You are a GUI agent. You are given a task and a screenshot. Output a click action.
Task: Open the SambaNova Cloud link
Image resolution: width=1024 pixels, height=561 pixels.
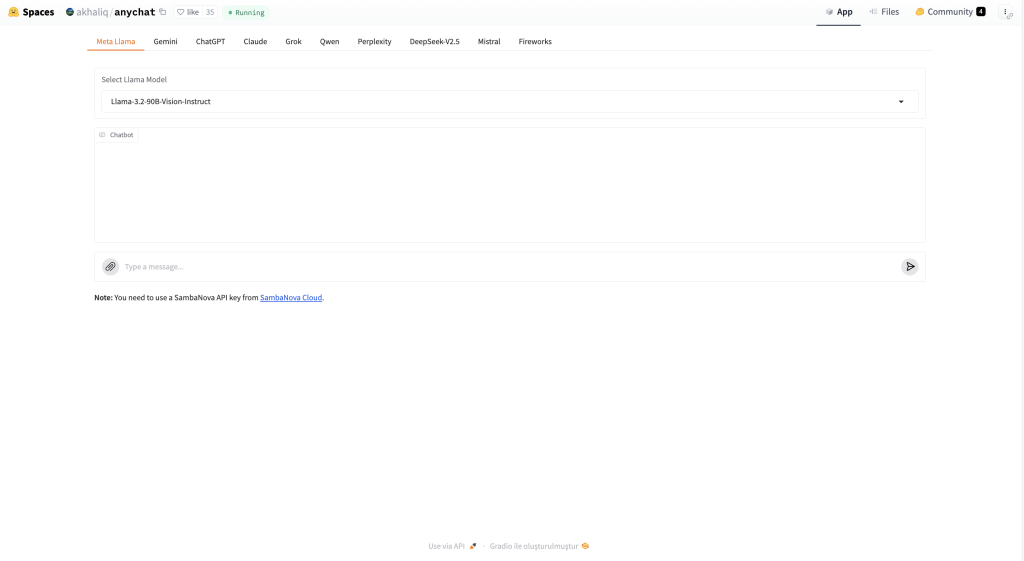click(291, 297)
